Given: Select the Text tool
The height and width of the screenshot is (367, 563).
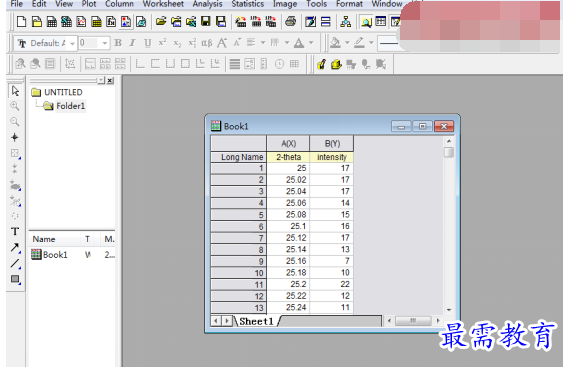Looking at the screenshot, I should pos(15,231).
